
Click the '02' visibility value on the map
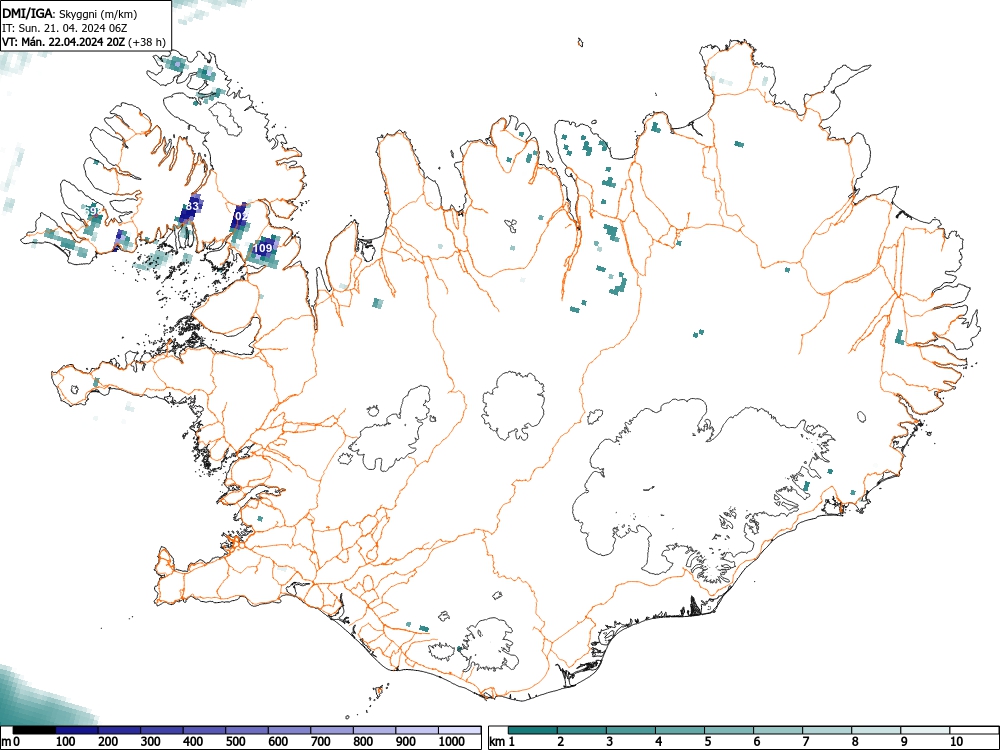(241, 216)
